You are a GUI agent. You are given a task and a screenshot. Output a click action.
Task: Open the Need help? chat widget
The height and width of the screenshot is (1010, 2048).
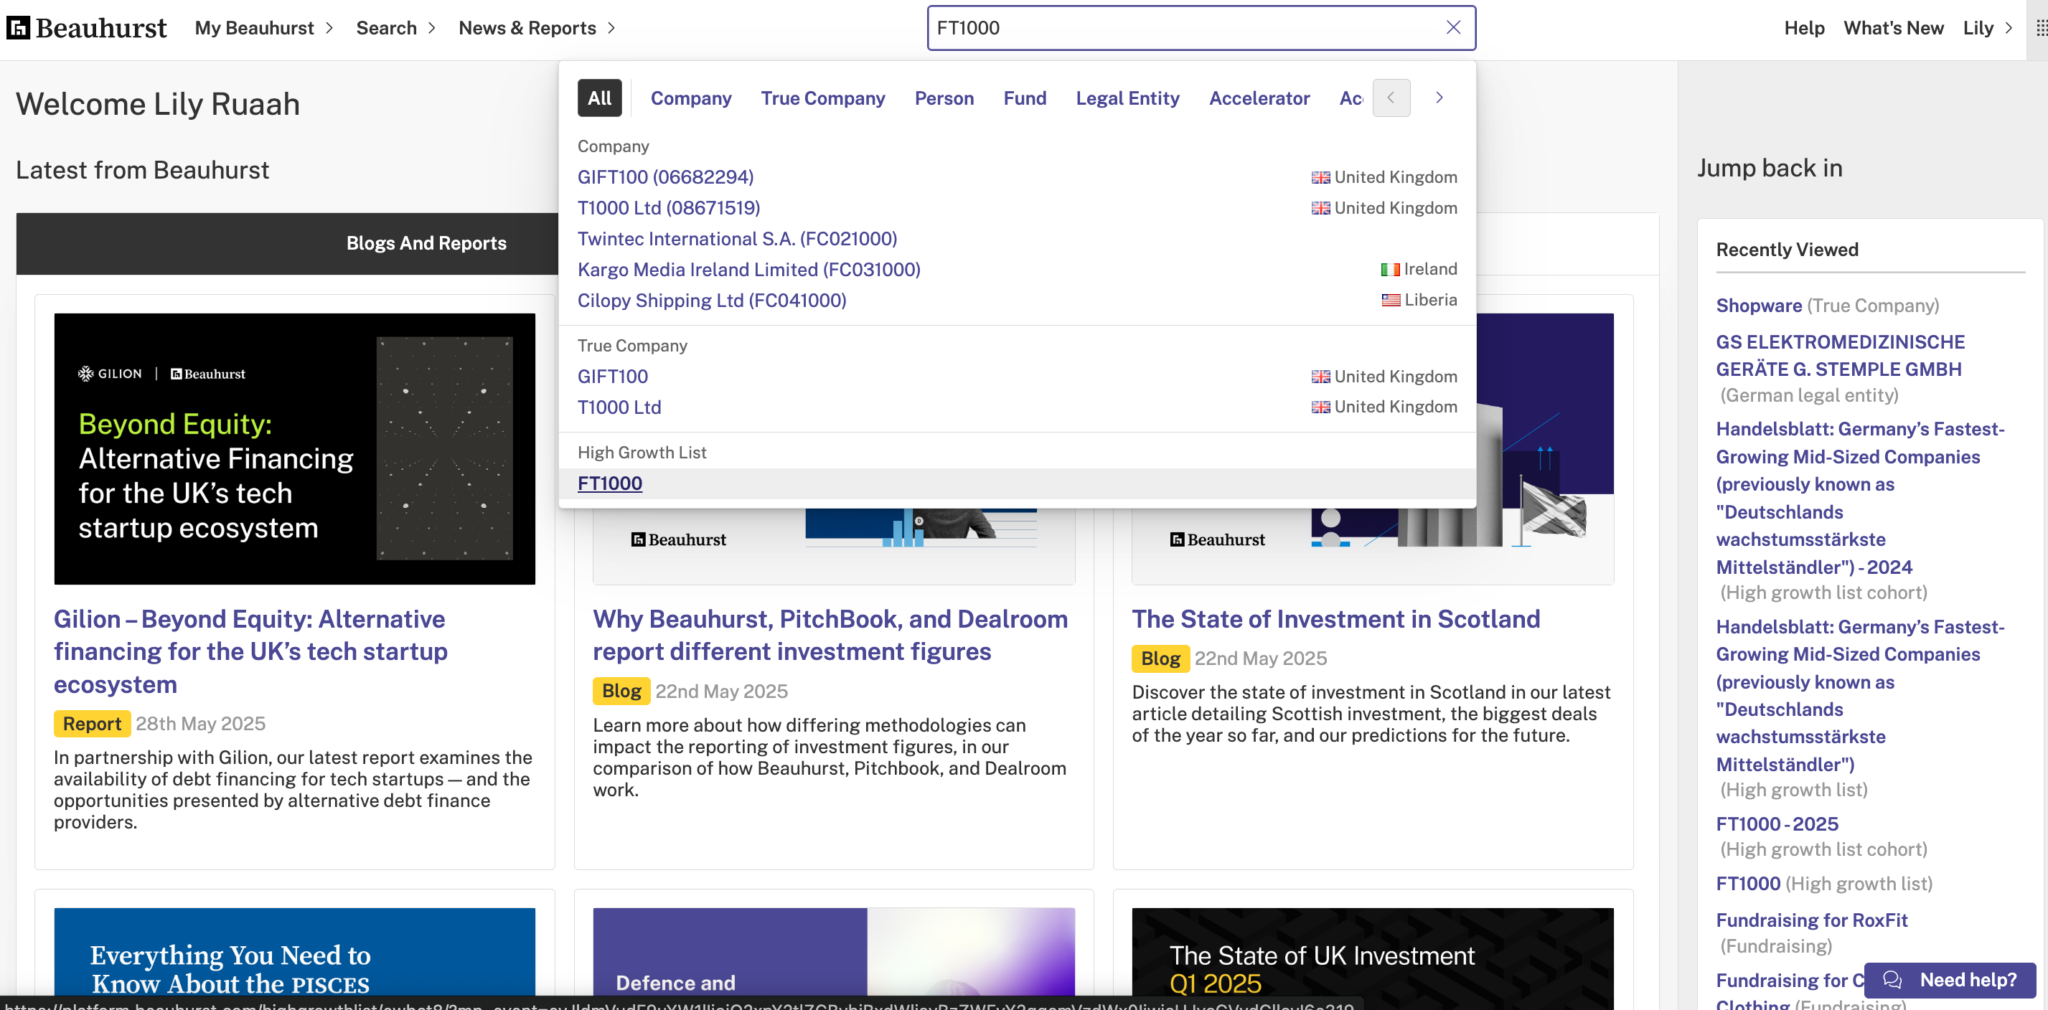pyautogui.click(x=1950, y=980)
